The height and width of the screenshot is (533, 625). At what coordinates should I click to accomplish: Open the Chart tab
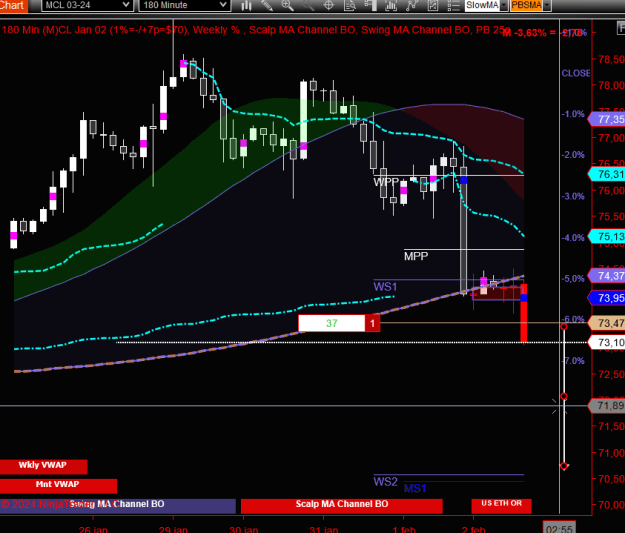tap(13, 6)
